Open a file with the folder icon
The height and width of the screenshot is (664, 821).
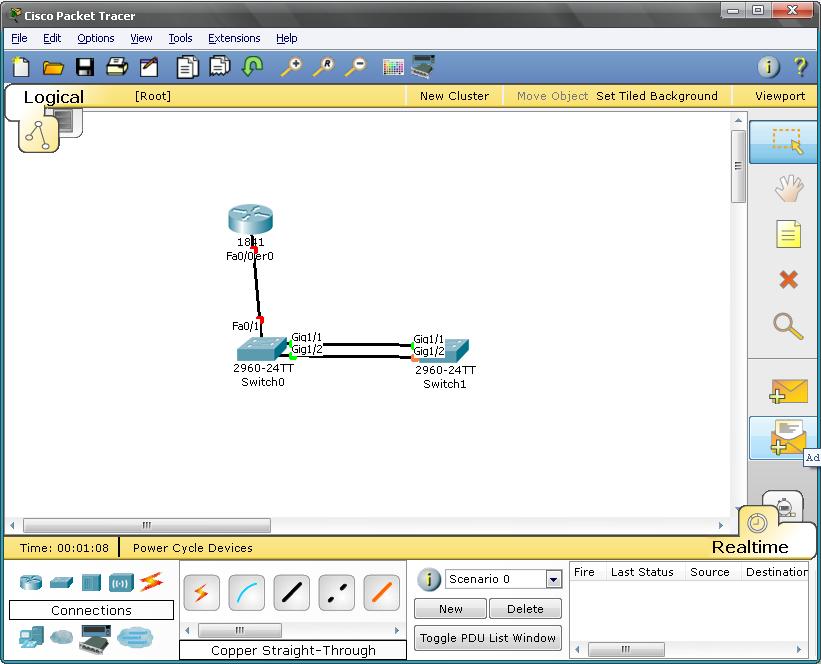coord(53,68)
